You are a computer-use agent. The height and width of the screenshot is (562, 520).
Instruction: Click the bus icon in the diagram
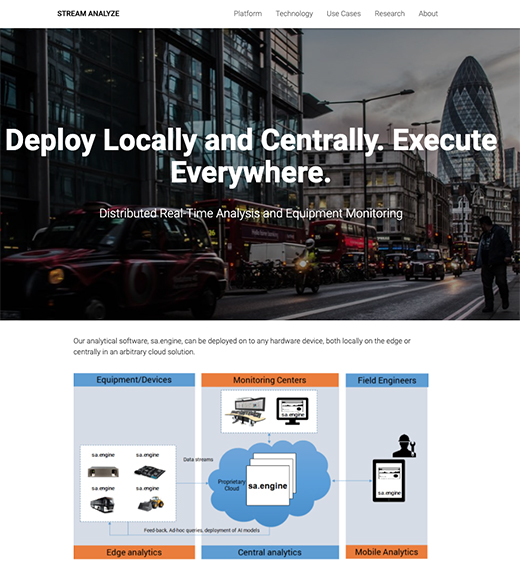click(x=102, y=504)
